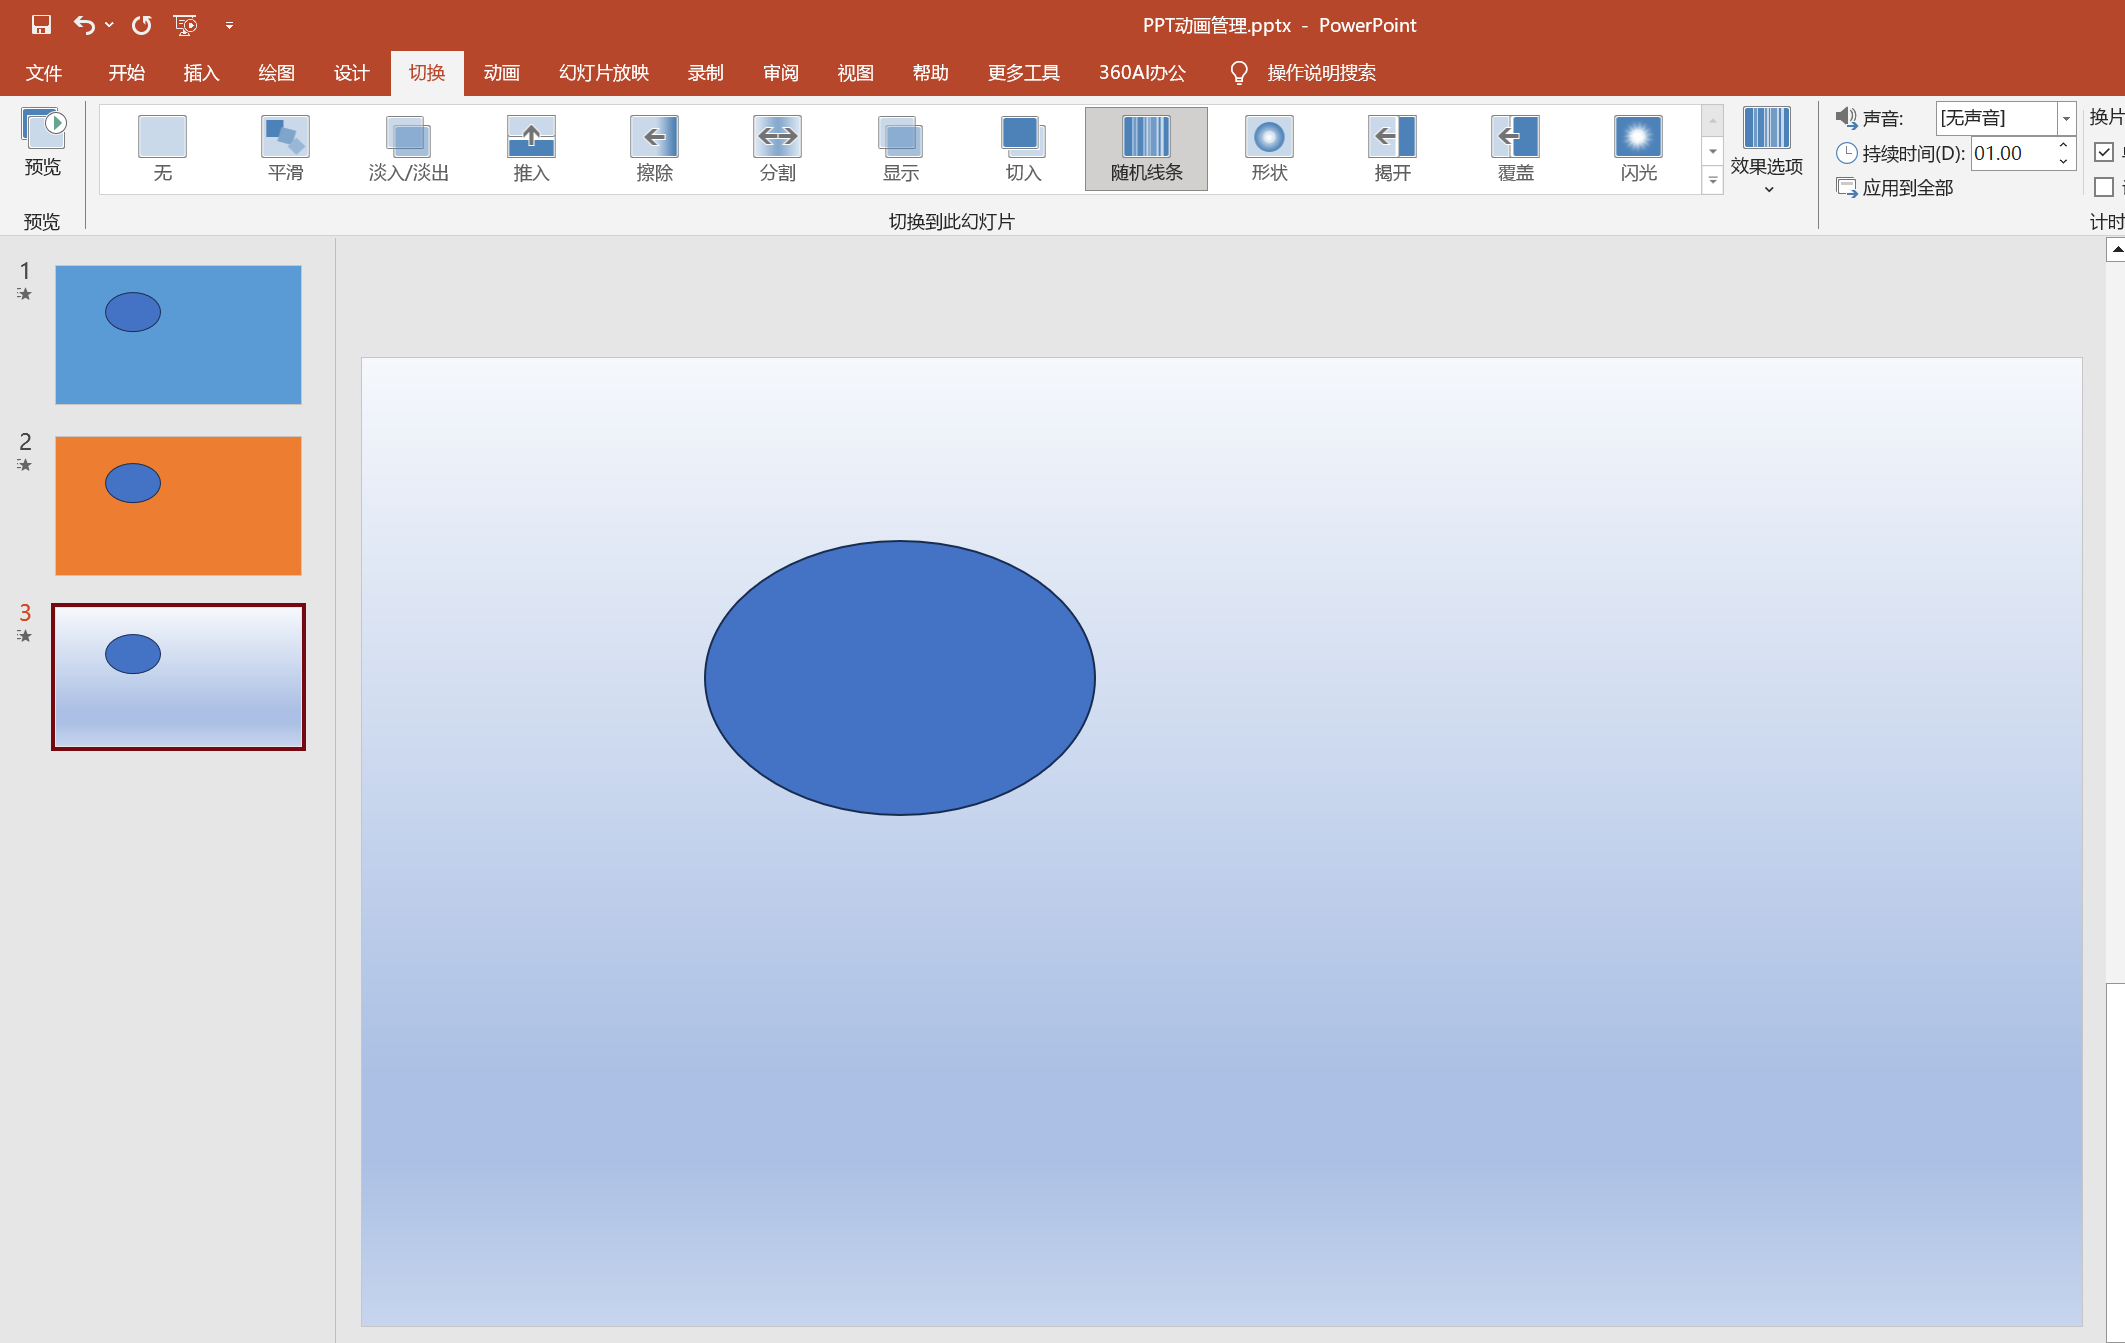Increase duration with the up stepper
Screen dimensions: 2125x1343
(x=2063, y=146)
